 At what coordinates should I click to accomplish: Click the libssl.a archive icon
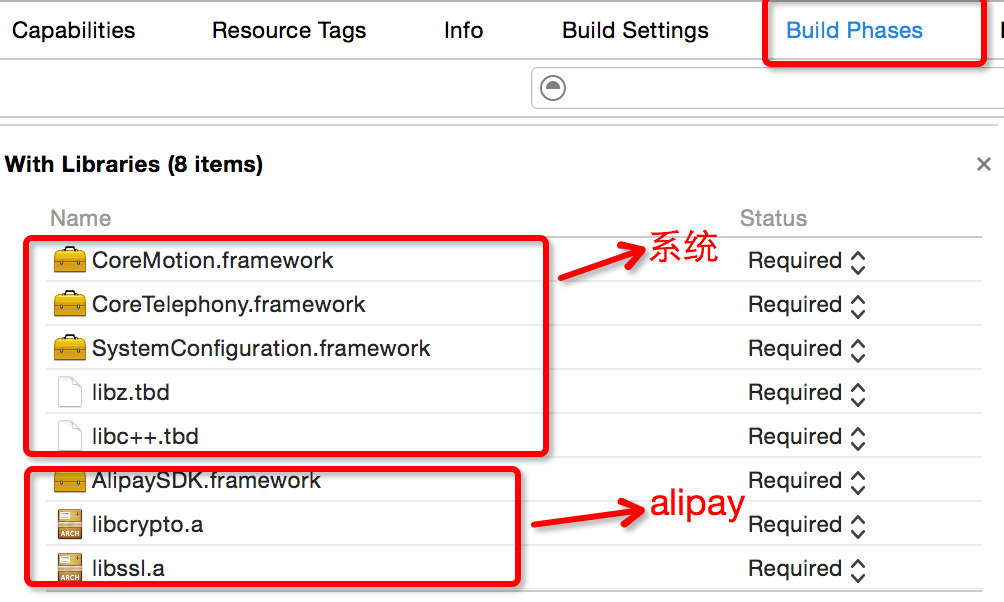click(69, 569)
